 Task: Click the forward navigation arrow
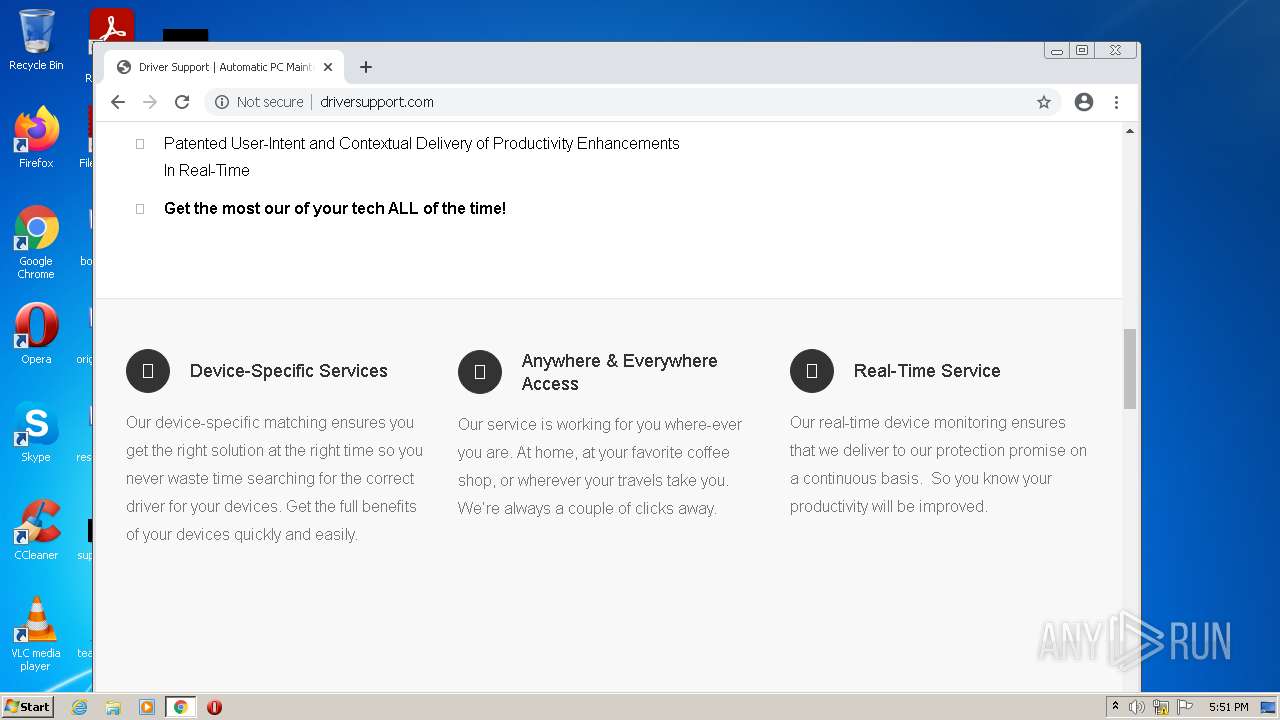[150, 102]
